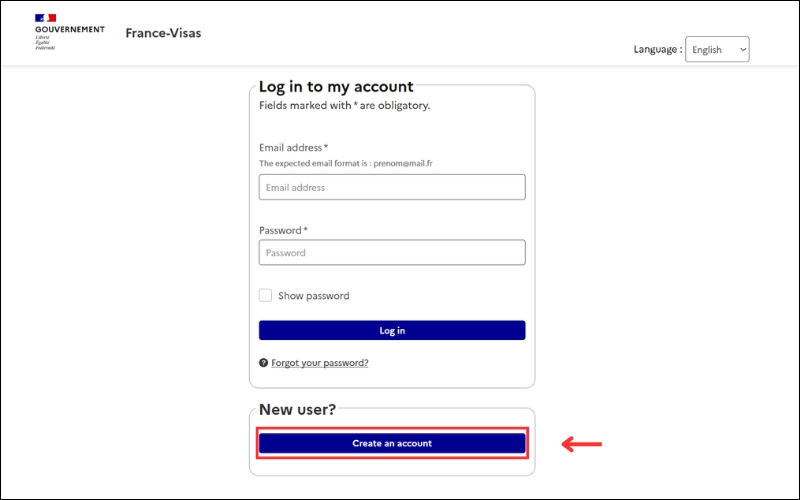Viewport: 800px width, 500px height.
Task: Tick the Show password checkbox
Action: pos(265,295)
